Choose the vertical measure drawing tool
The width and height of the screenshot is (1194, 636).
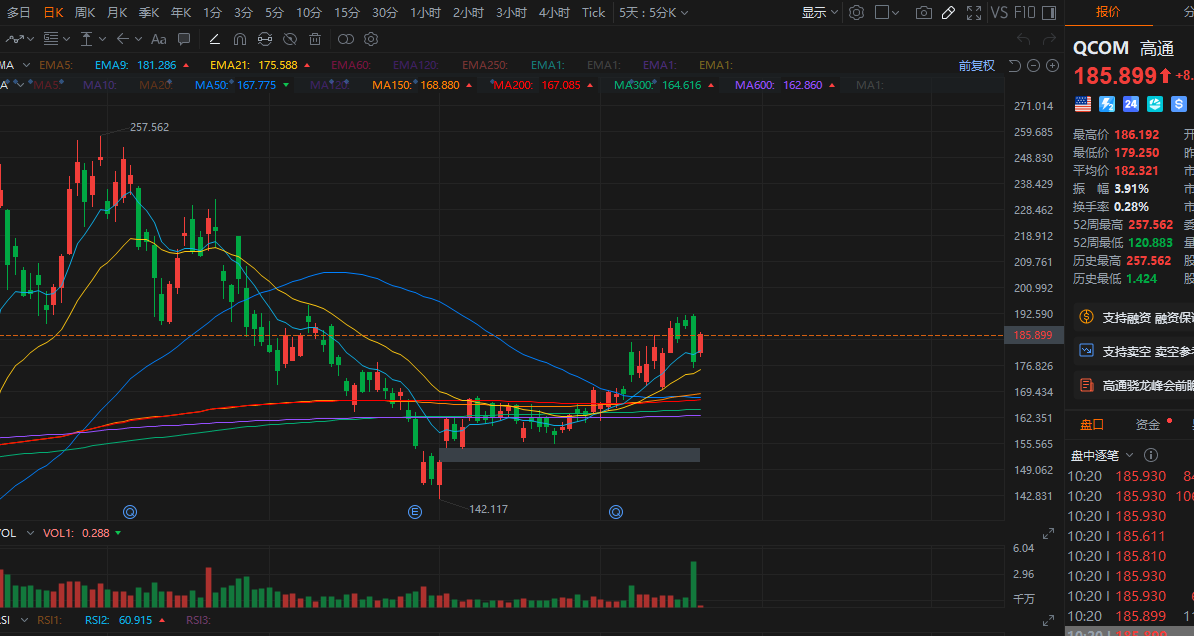coord(87,39)
